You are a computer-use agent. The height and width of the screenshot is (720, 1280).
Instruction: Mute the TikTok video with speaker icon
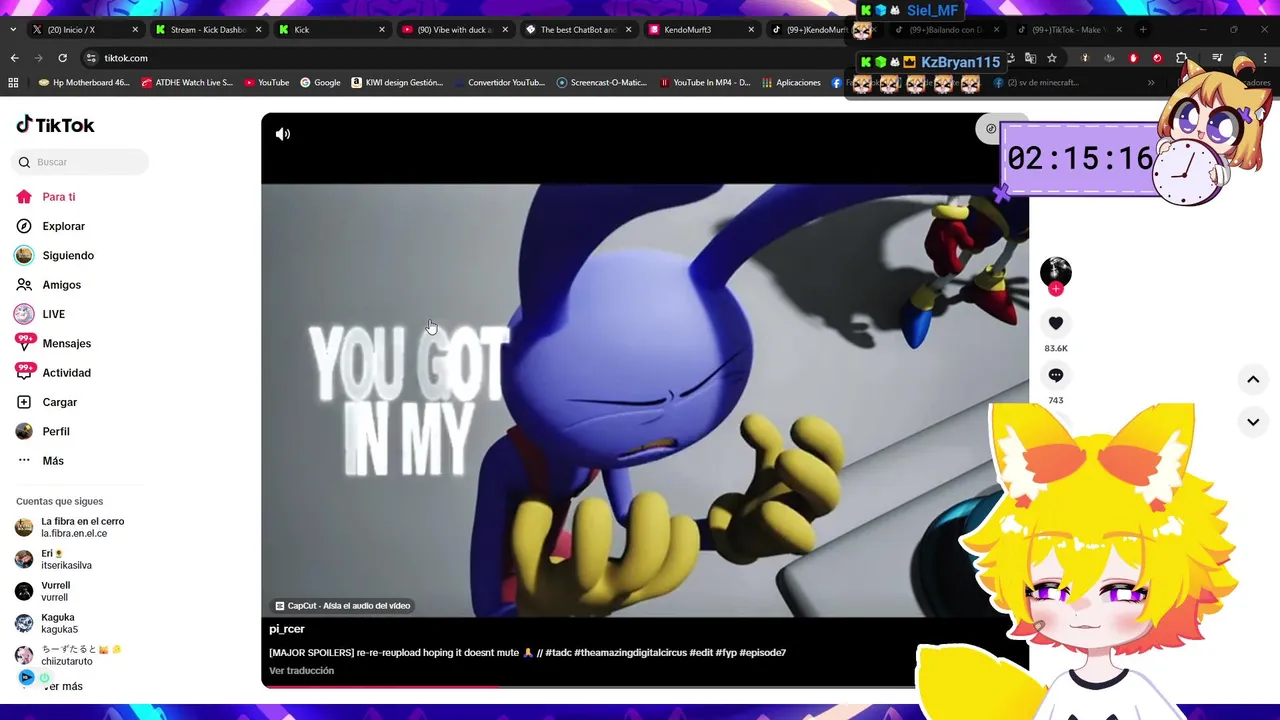(x=283, y=134)
